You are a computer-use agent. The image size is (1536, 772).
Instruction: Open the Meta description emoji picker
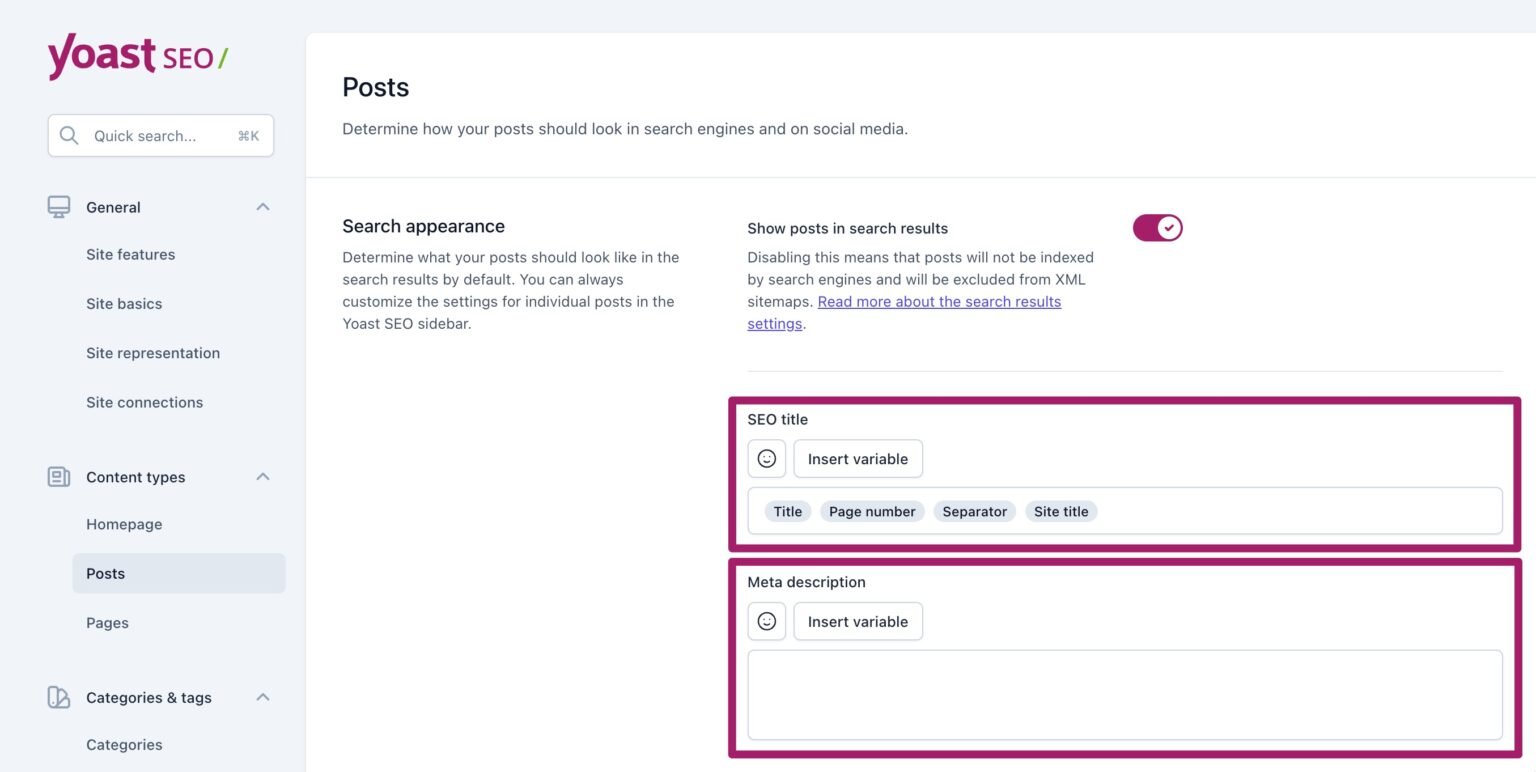766,621
